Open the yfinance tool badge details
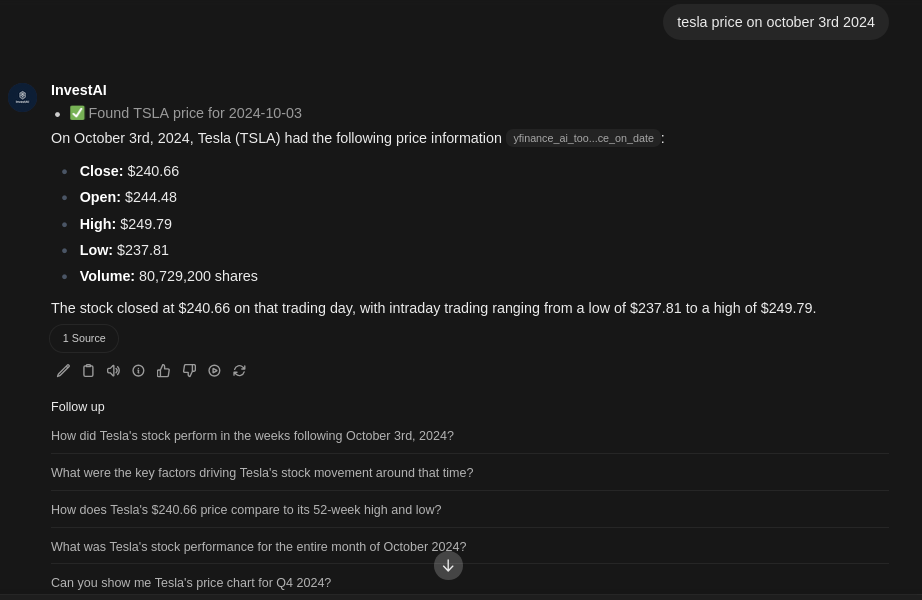922x600 pixels. (583, 138)
